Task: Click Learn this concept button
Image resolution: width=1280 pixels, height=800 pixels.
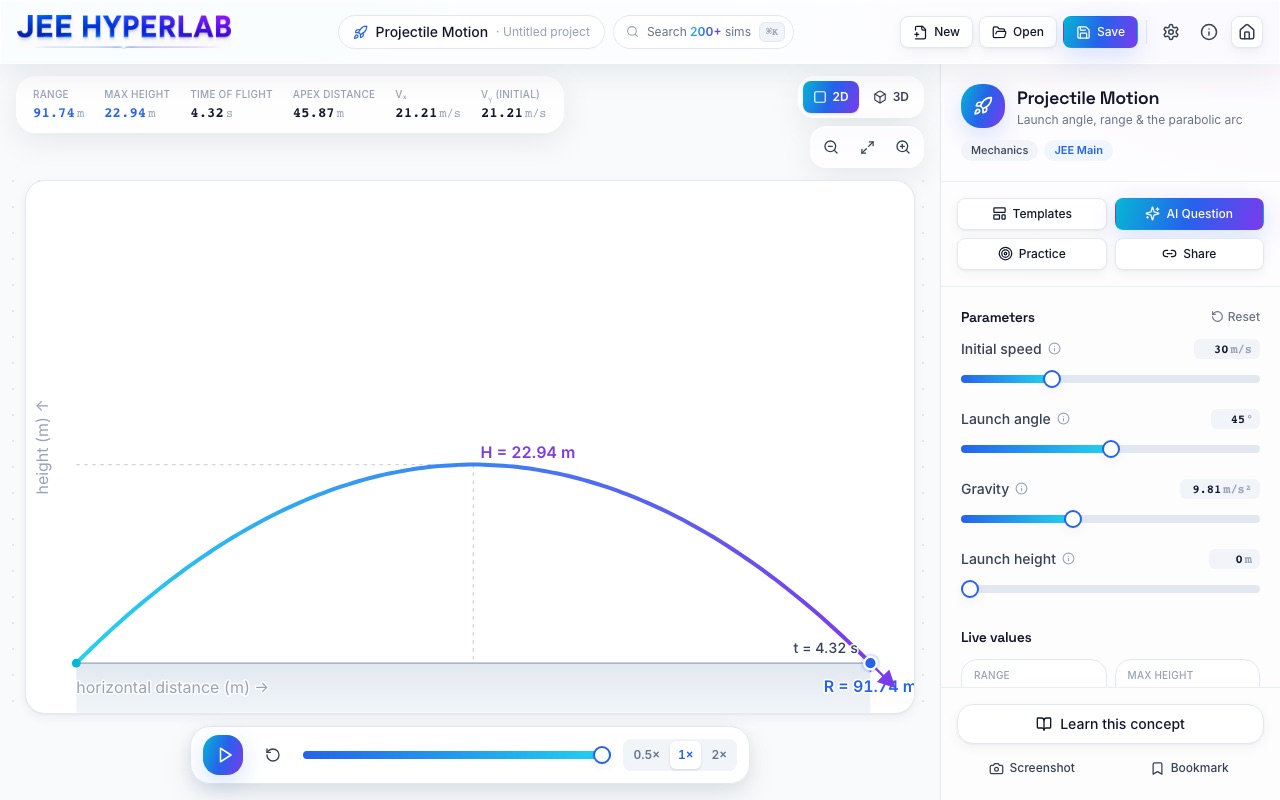Action: (1110, 724)
